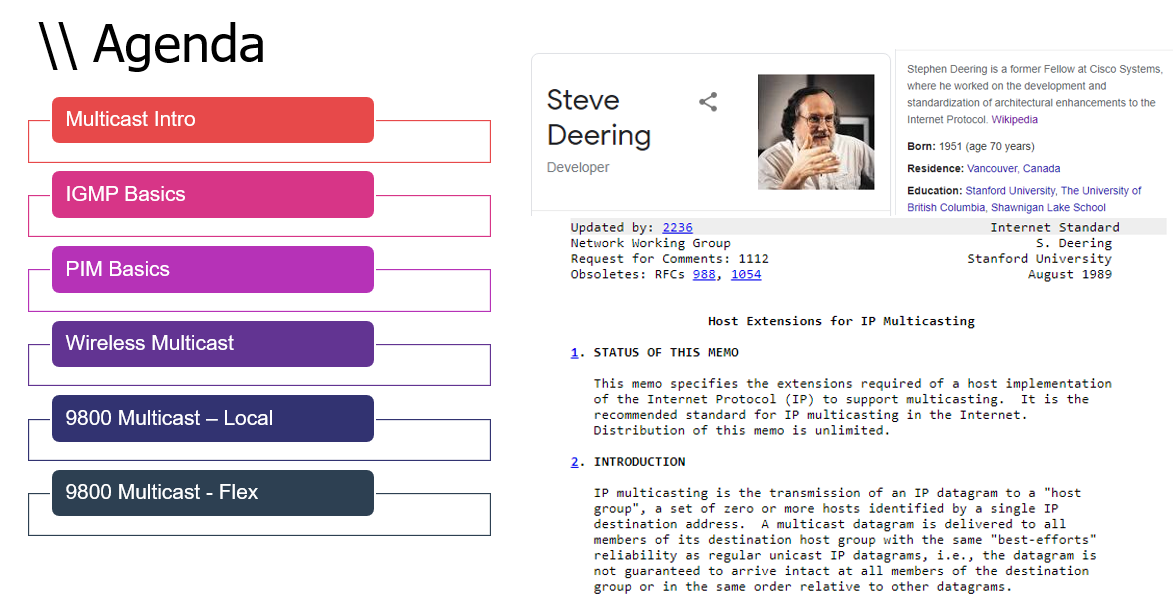Click the Agenda slide title
This screenshot has height=600, width=1173.
(151, 44)
